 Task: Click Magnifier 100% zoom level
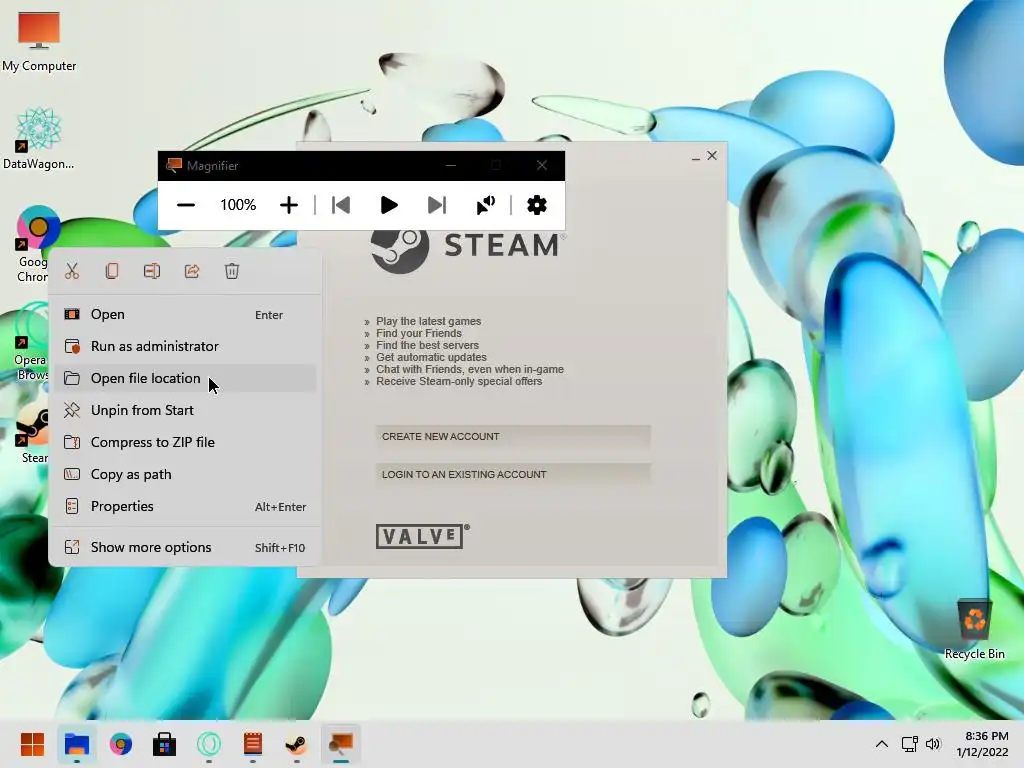[238, 205]
